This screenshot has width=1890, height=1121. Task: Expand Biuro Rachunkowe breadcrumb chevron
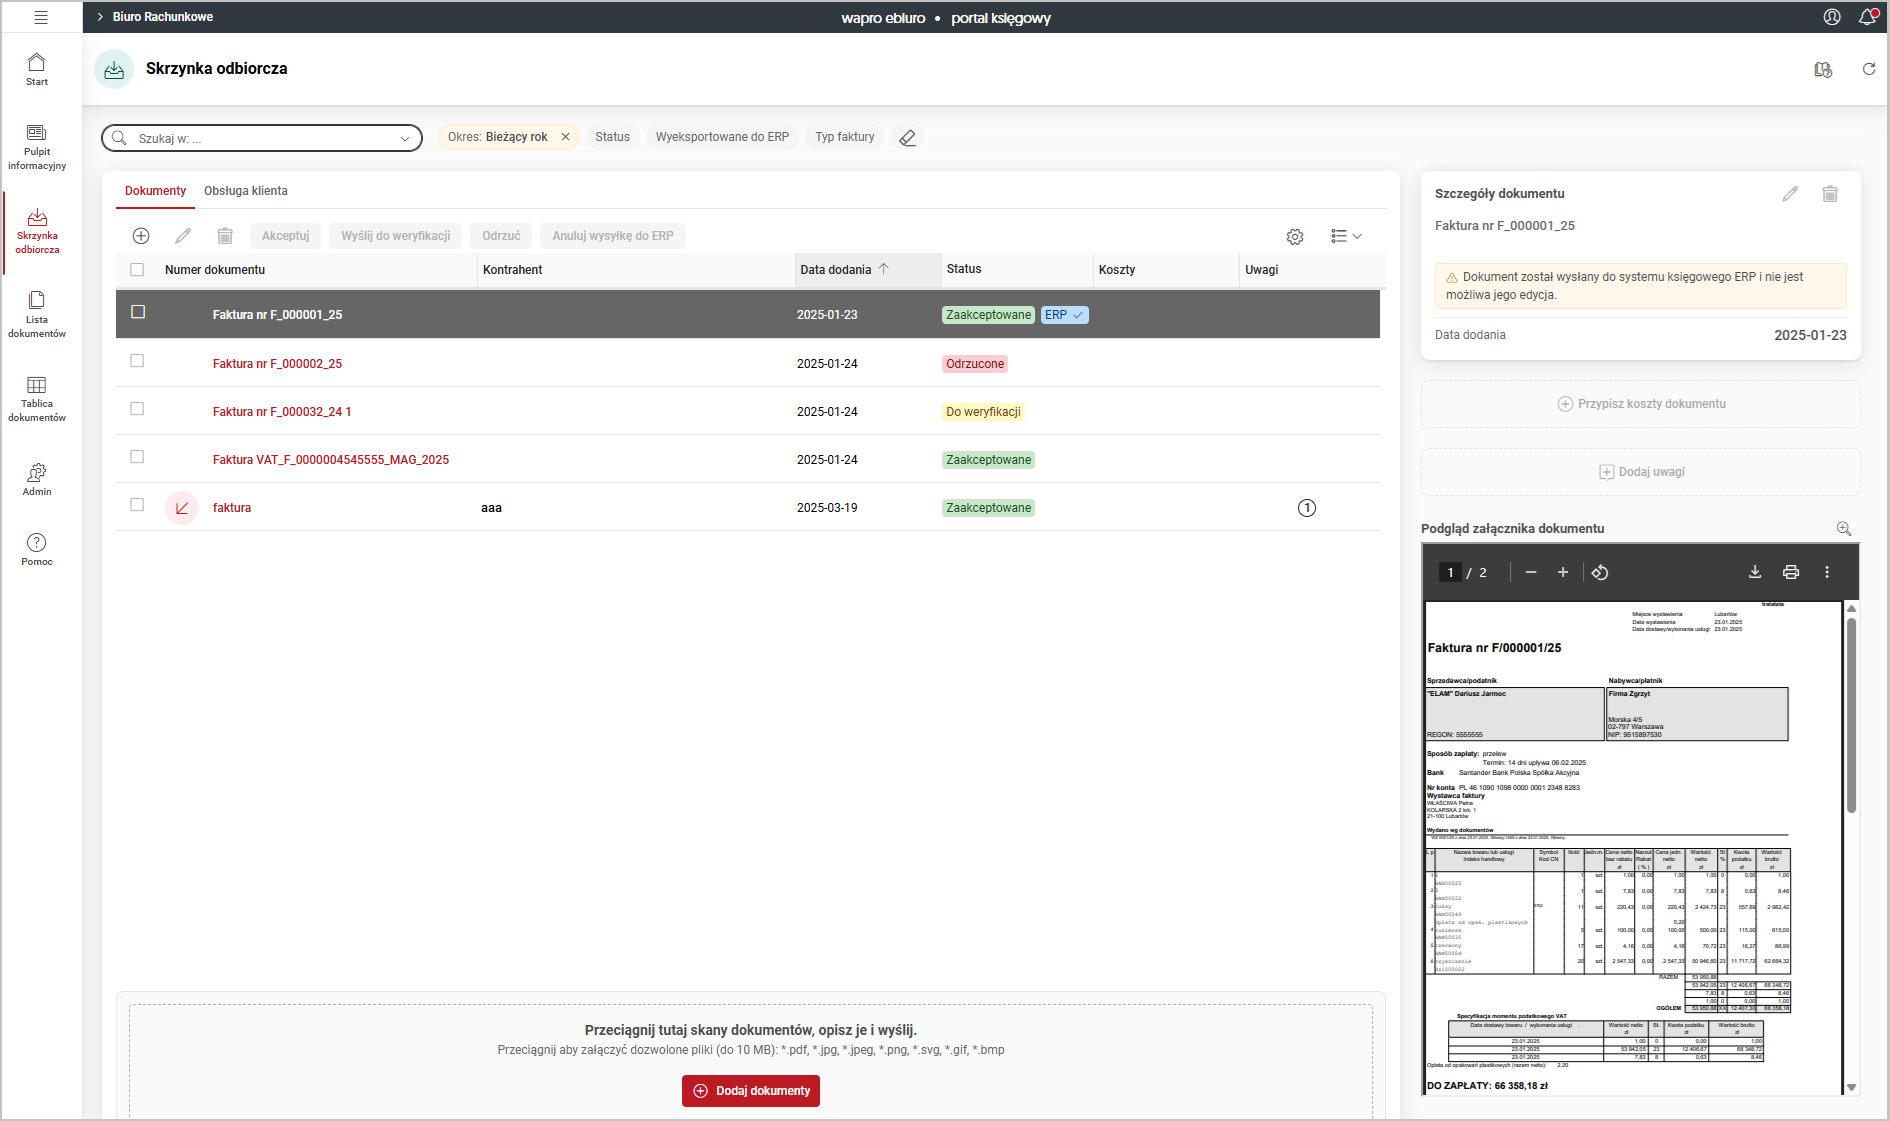[100, 17]
